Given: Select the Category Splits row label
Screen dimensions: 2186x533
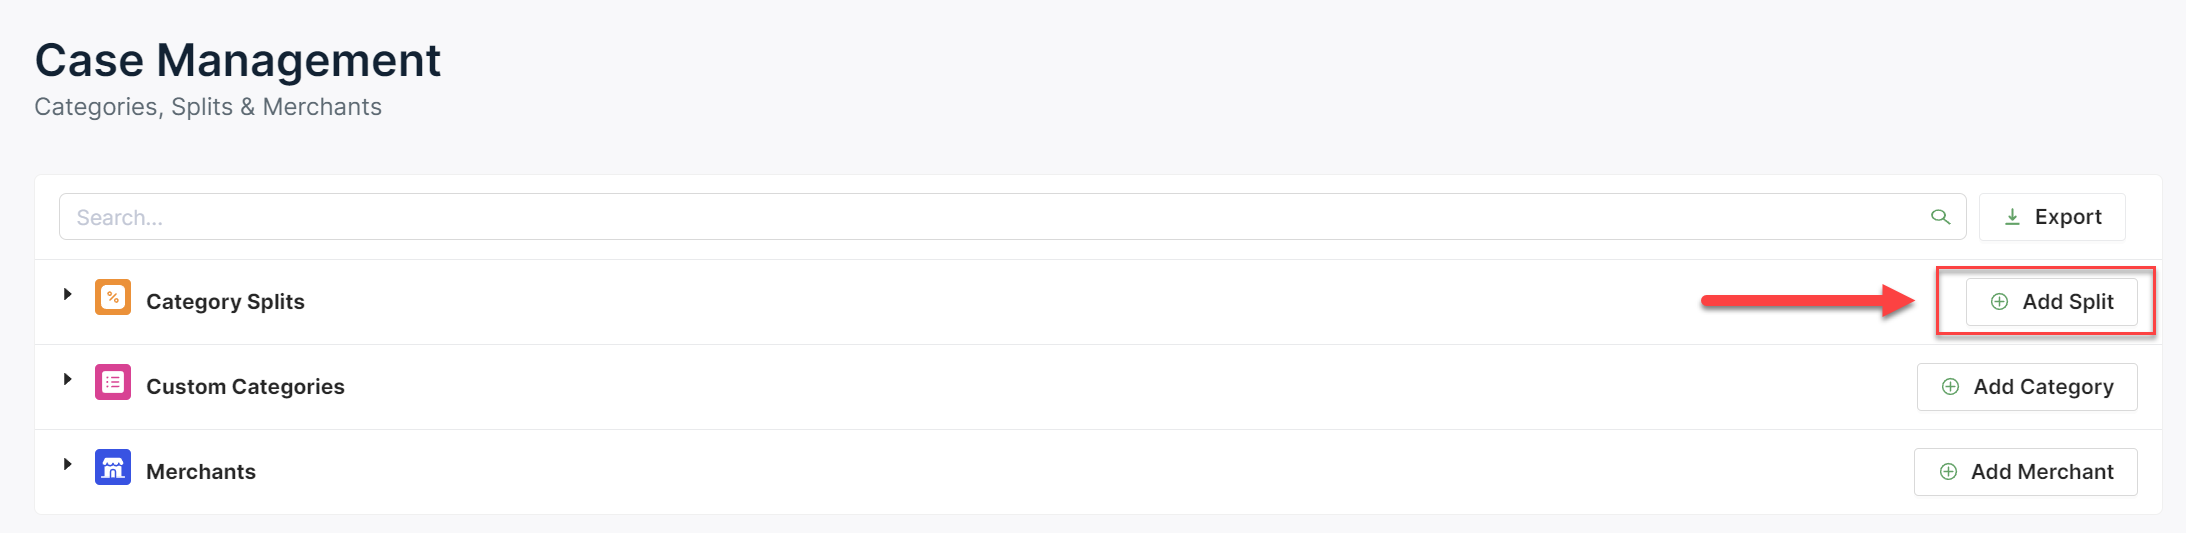Looking at the screenshot, I should pyautogui.click(x=225, y=302).
